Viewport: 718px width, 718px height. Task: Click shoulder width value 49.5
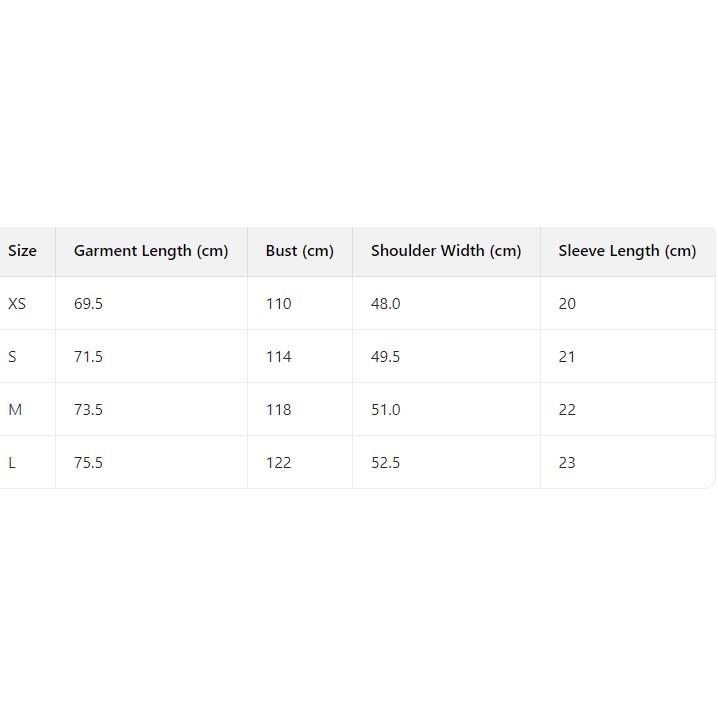pos(385,357)
